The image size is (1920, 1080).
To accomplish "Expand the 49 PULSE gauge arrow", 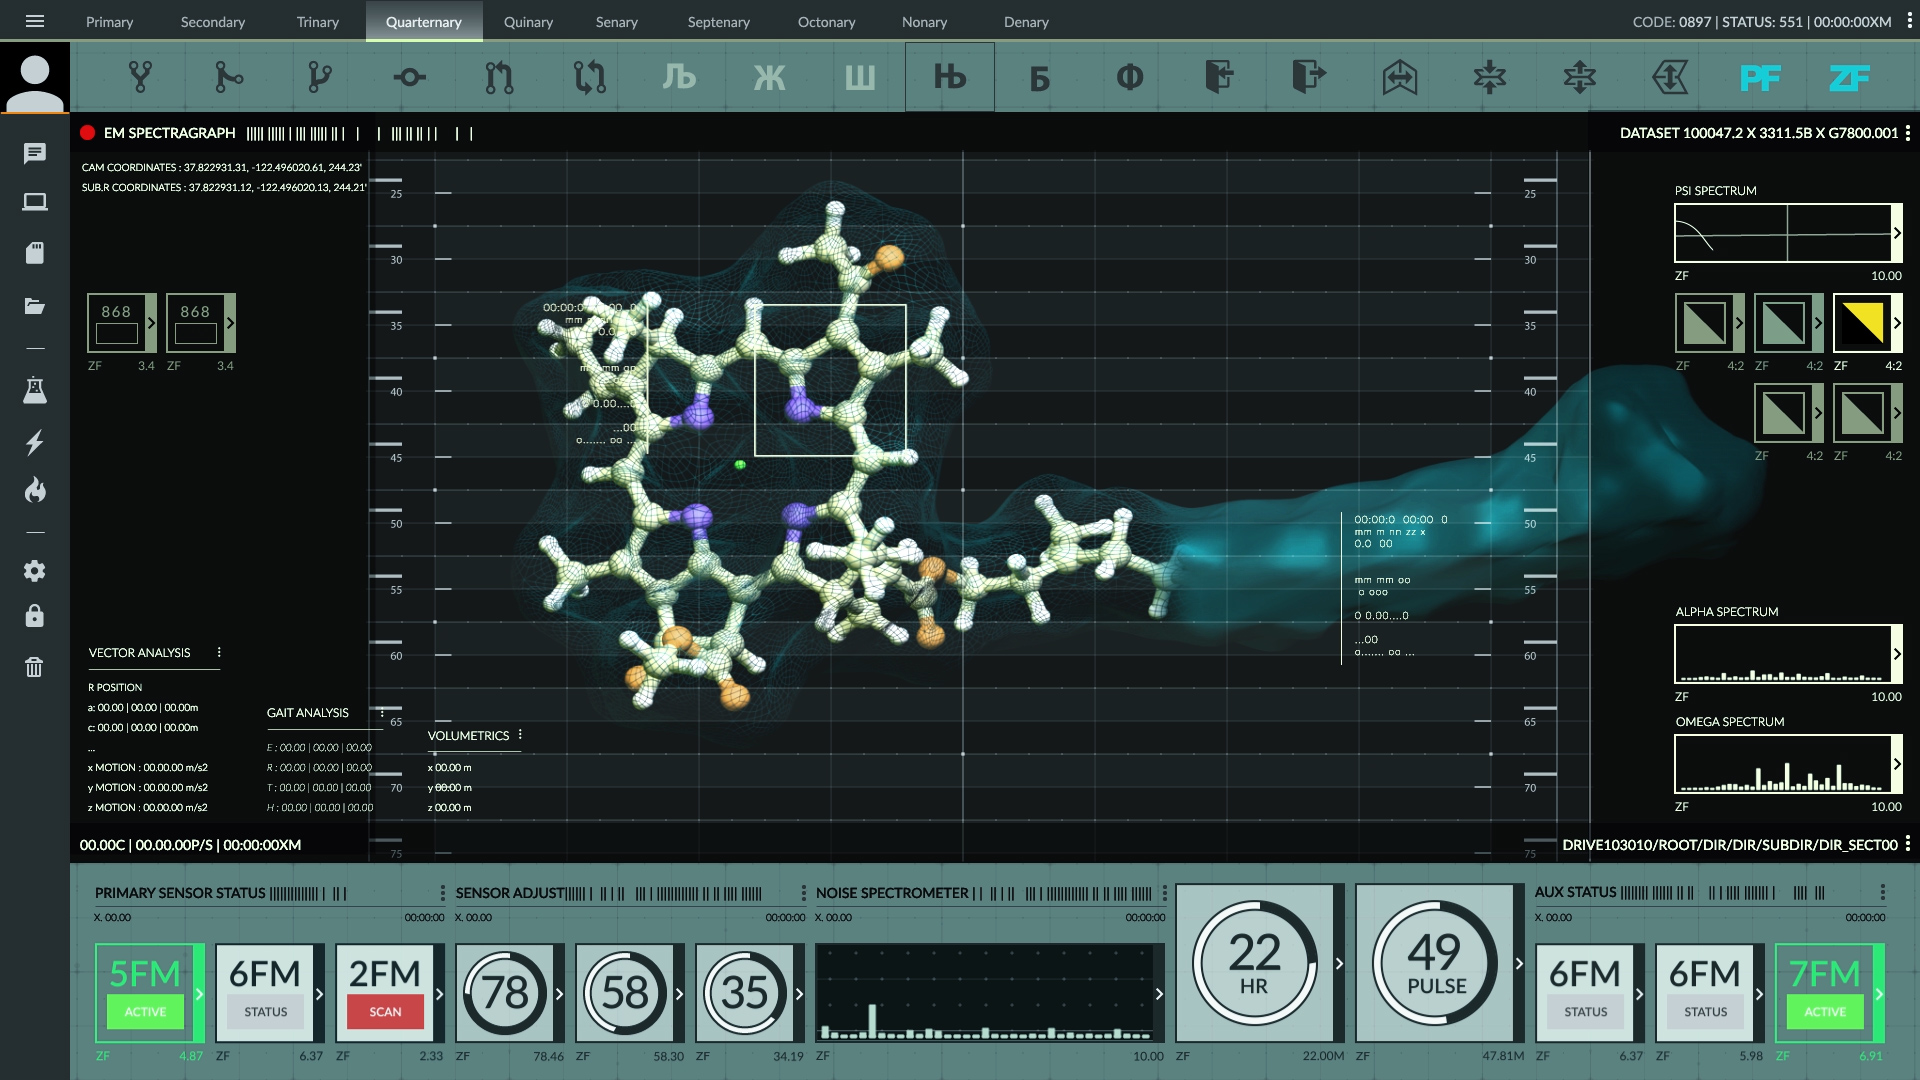I will point(1519,963).
